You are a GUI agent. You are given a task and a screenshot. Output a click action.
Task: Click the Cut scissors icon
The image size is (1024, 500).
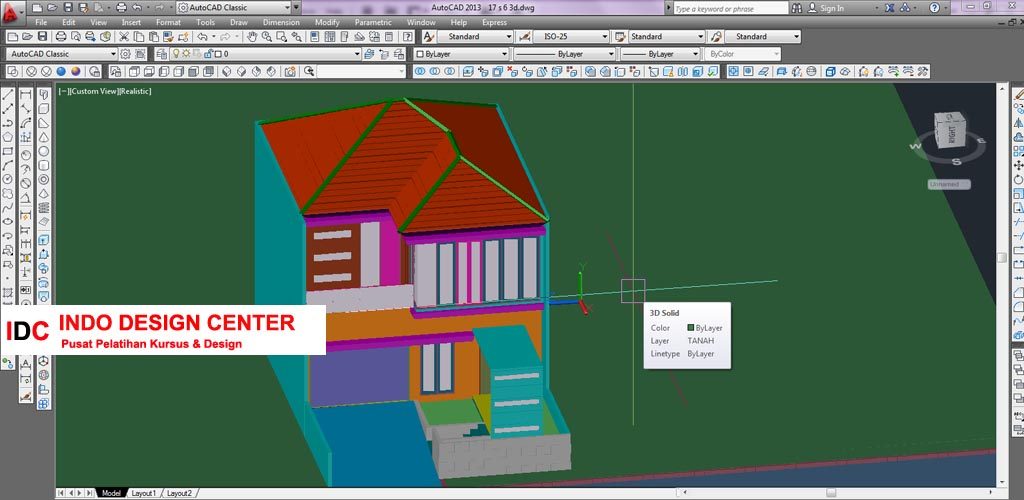click(x=124, y=37)
